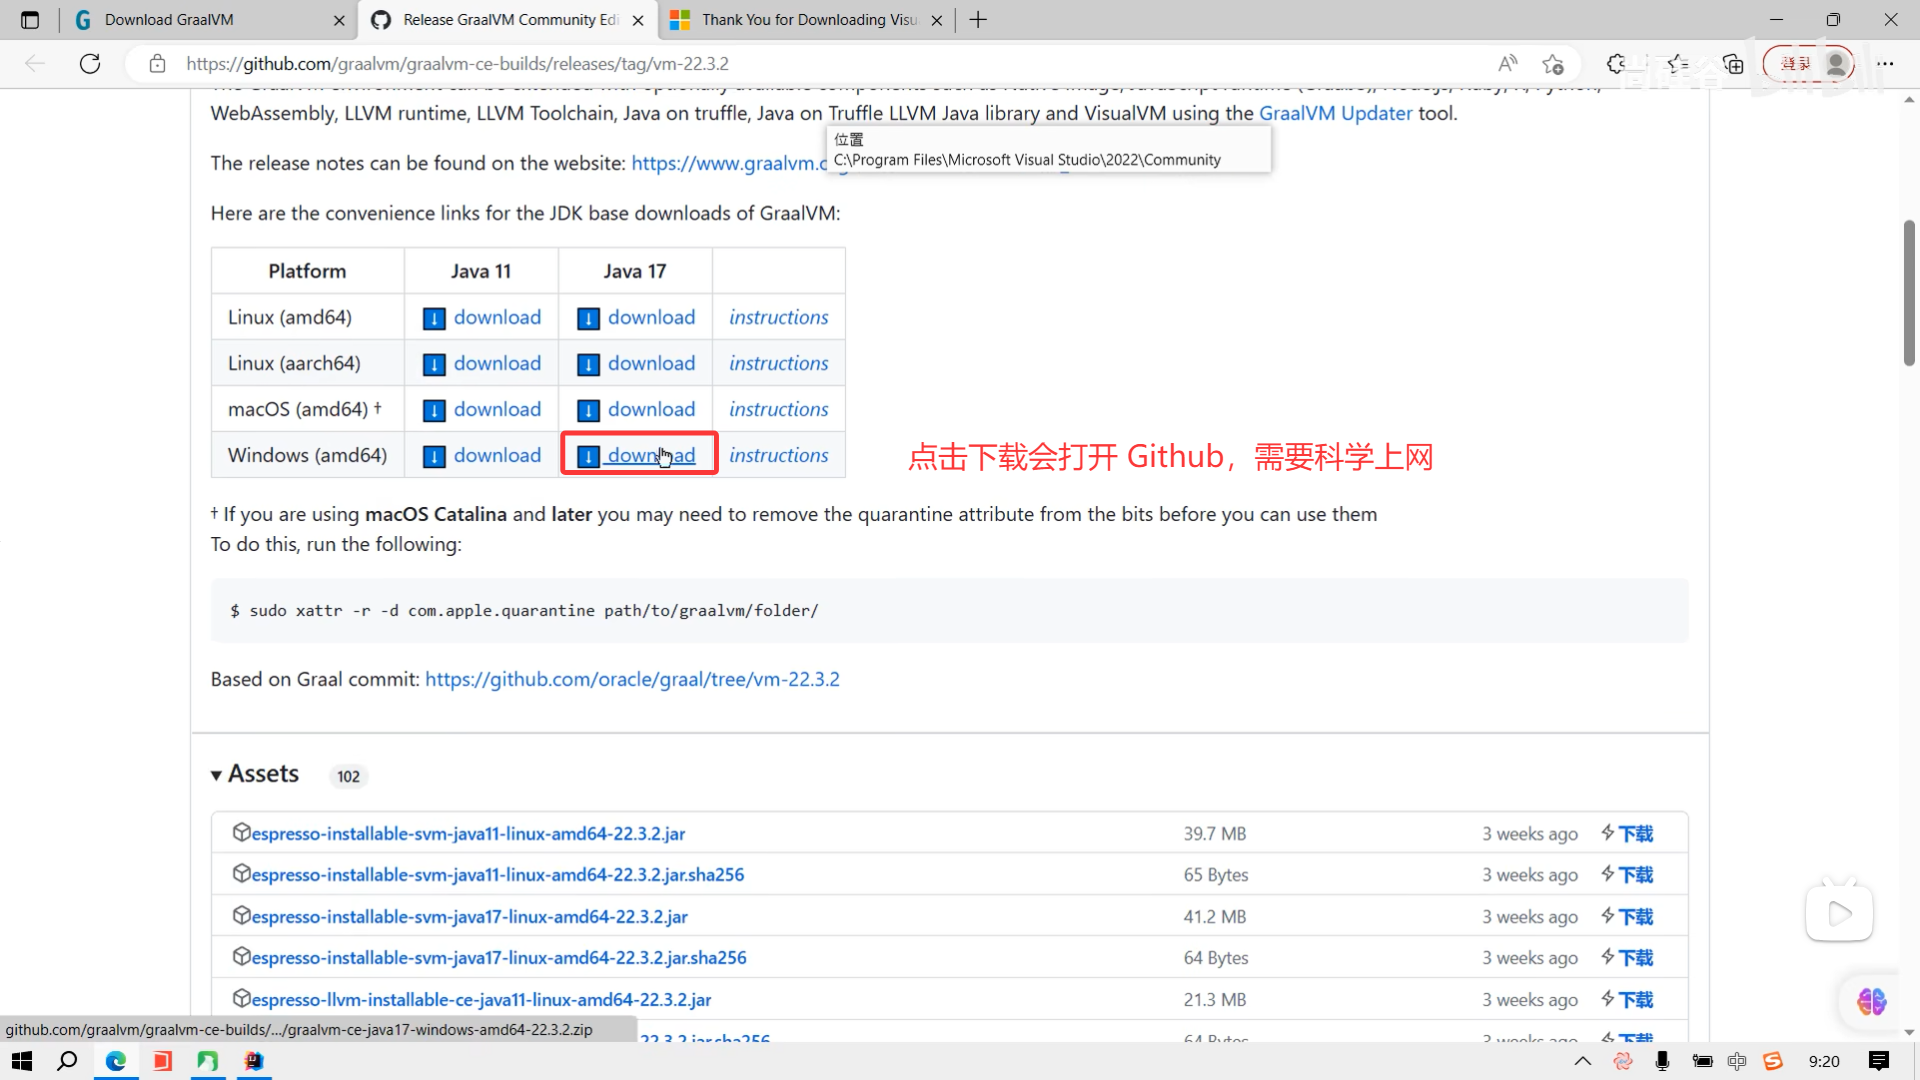Click the brain assistant icon at bottom right

pyautogui.click(x=1871, y=1001)
